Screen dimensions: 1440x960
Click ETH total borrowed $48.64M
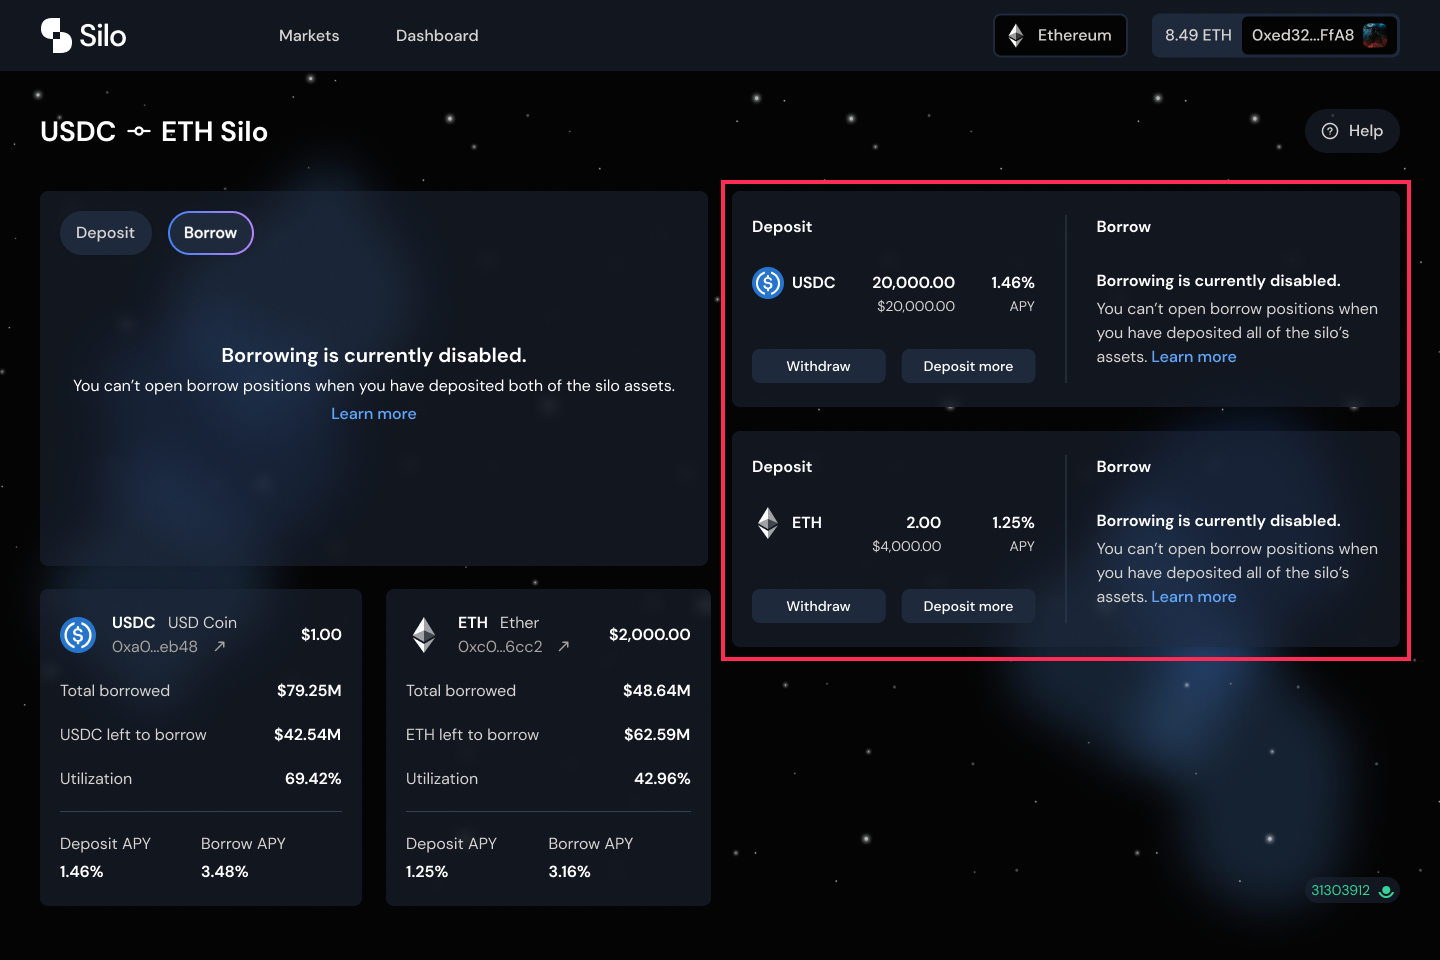(x=656, y=690)
